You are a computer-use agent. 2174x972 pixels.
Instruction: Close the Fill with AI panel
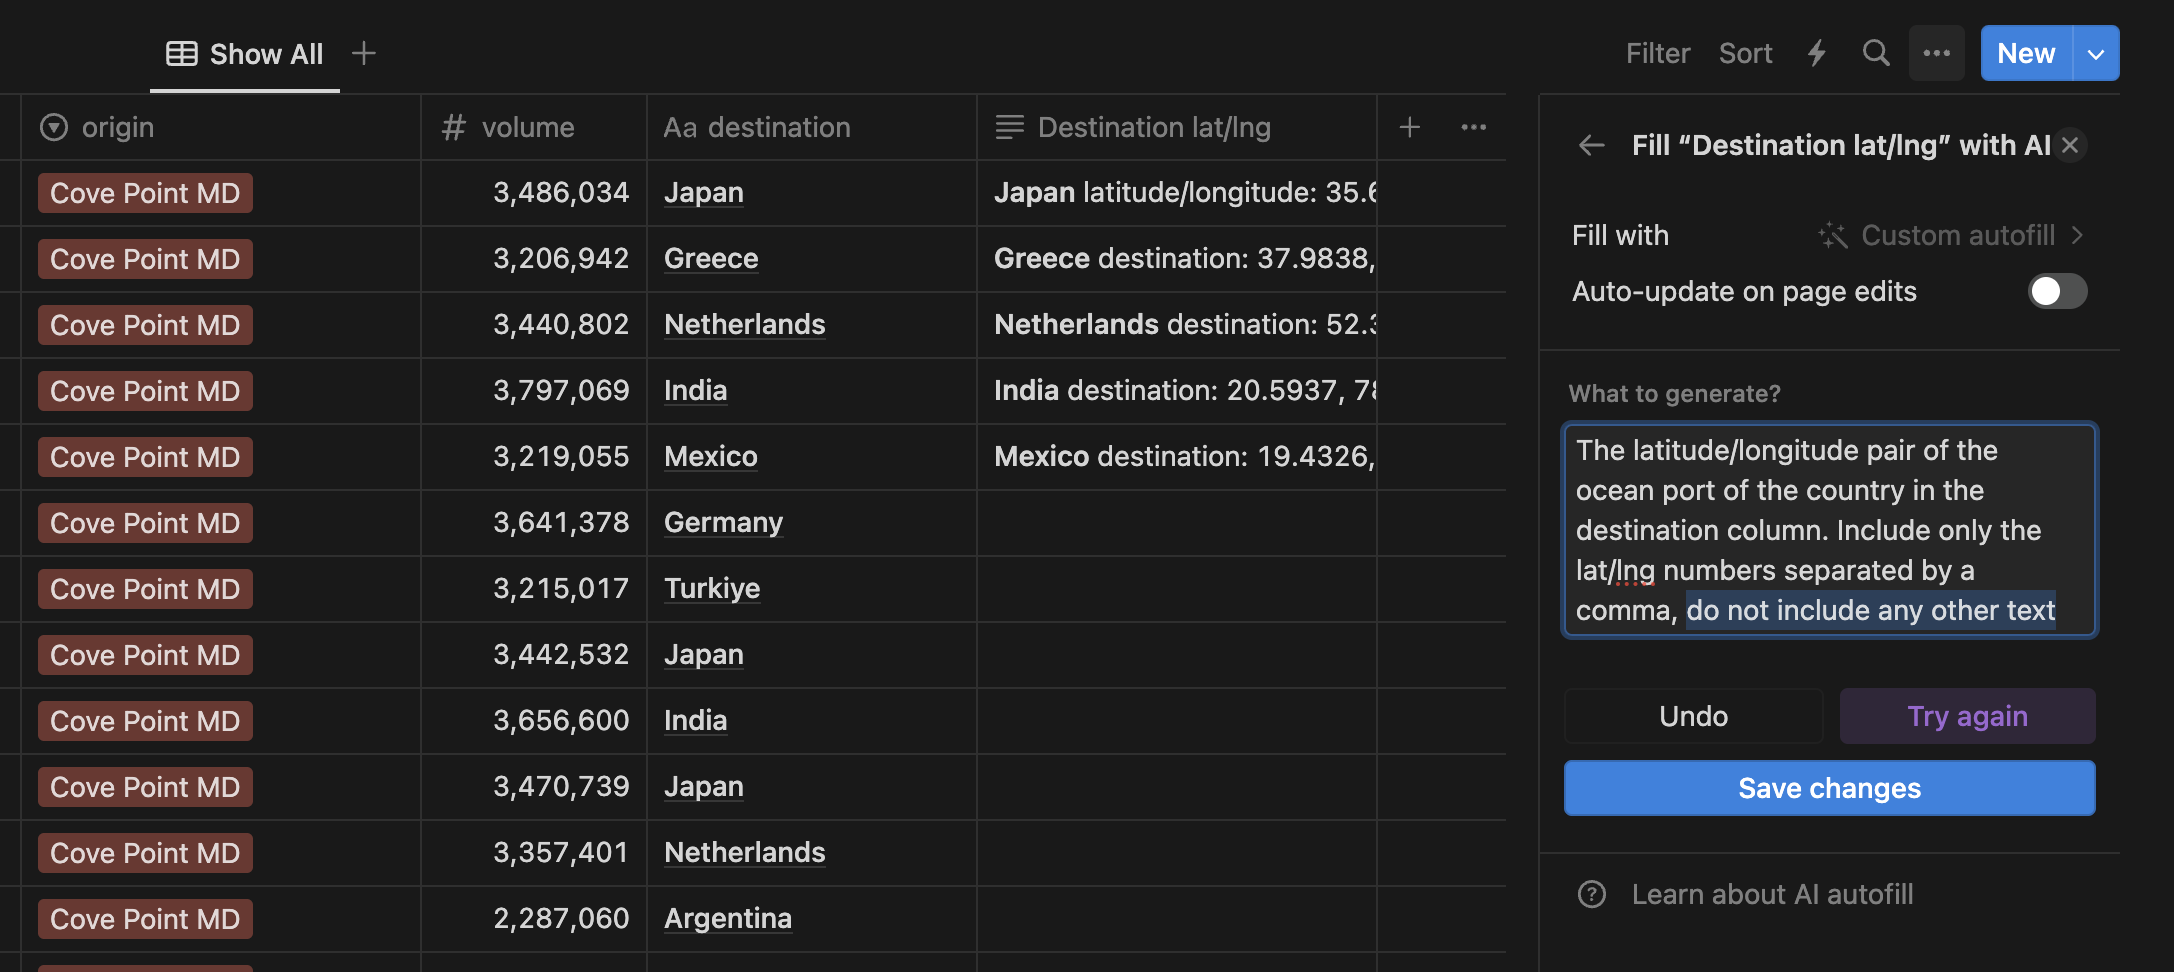(x=2070, y=145)
